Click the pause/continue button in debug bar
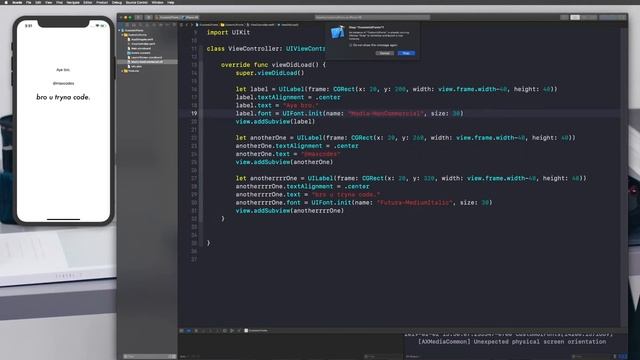Image resolution: width=640 pixels, height=360 pixels. coord(196,331)
